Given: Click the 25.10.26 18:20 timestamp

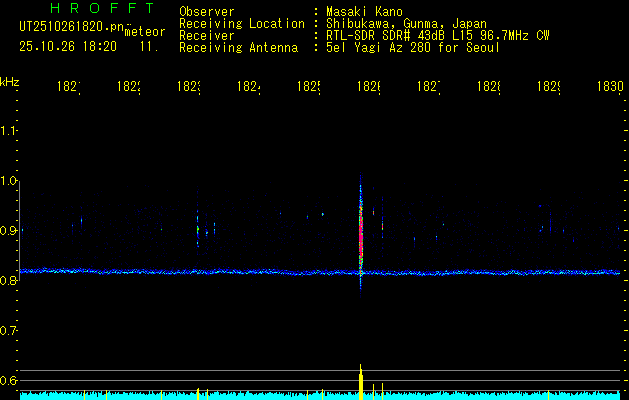Looking at the screenshot, I should [x=68, y=46].
